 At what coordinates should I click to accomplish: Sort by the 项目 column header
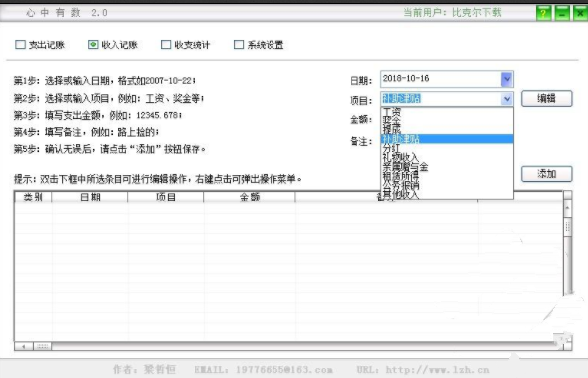coord(166,197)
